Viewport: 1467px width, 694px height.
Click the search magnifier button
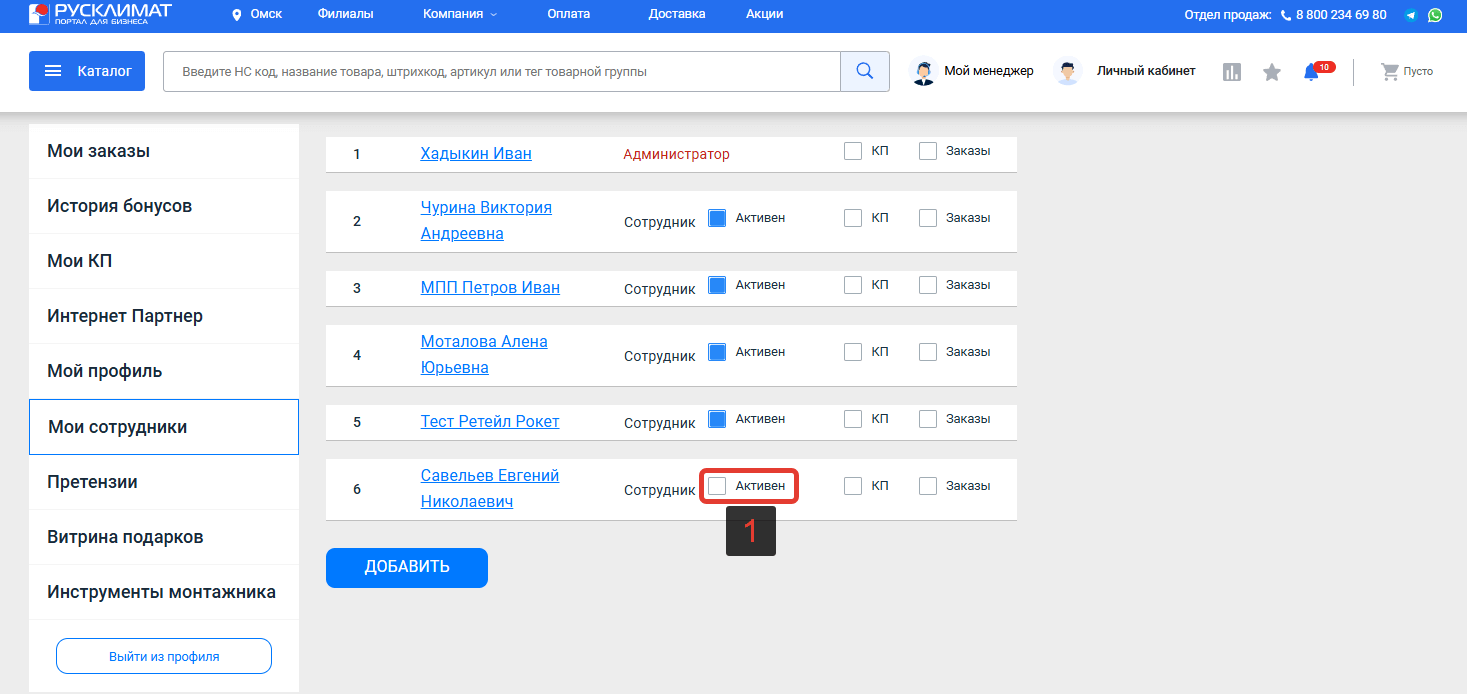click(865, 71)
